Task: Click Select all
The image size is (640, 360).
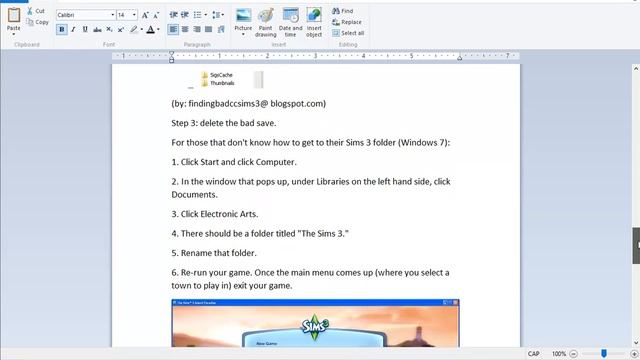Action: pos(348,33)
